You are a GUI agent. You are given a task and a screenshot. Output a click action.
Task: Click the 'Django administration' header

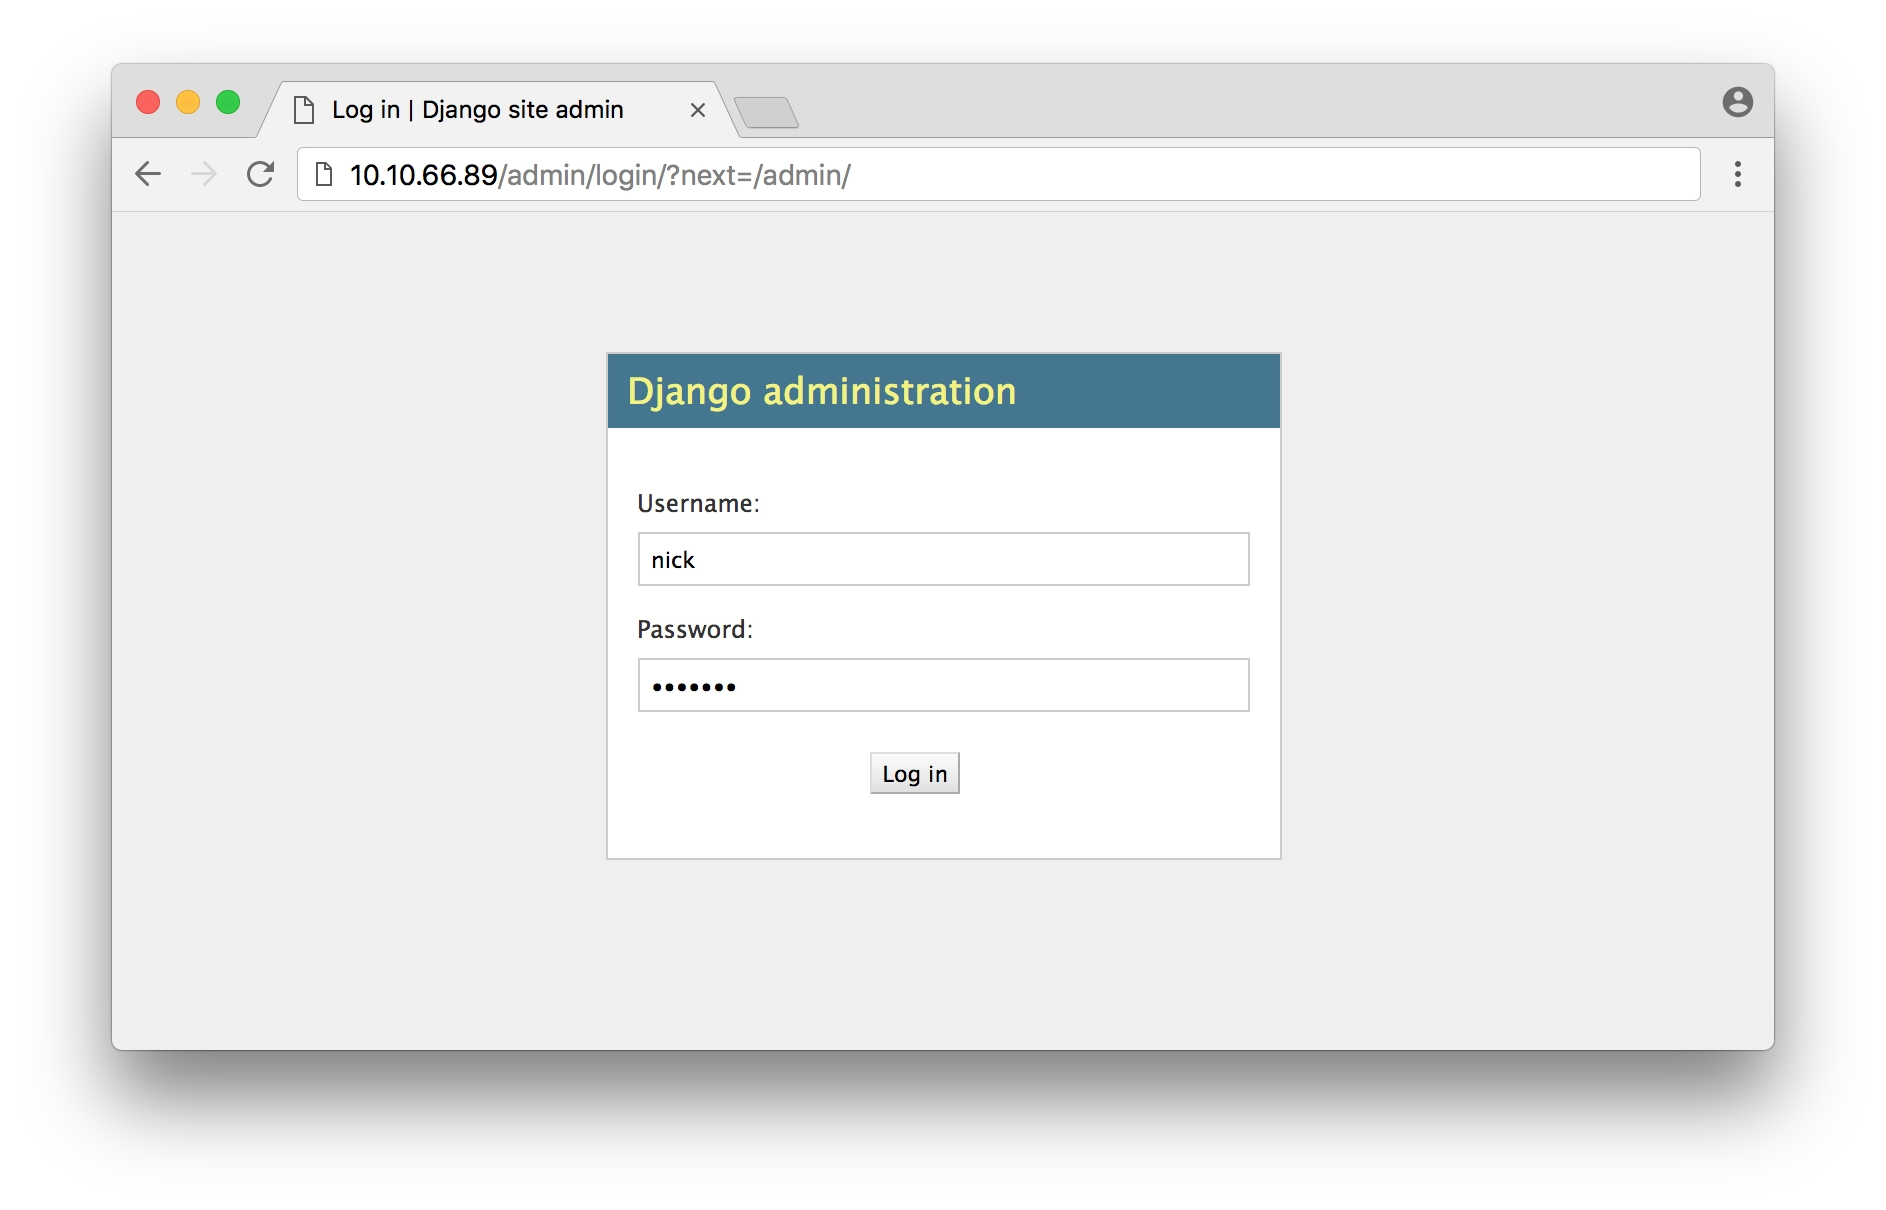(821, 391)
